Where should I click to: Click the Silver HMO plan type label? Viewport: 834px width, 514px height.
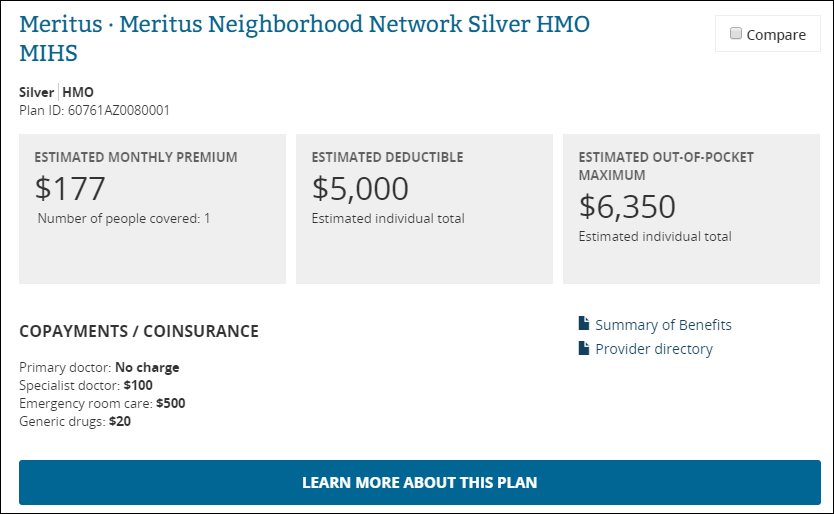point(56,92)
